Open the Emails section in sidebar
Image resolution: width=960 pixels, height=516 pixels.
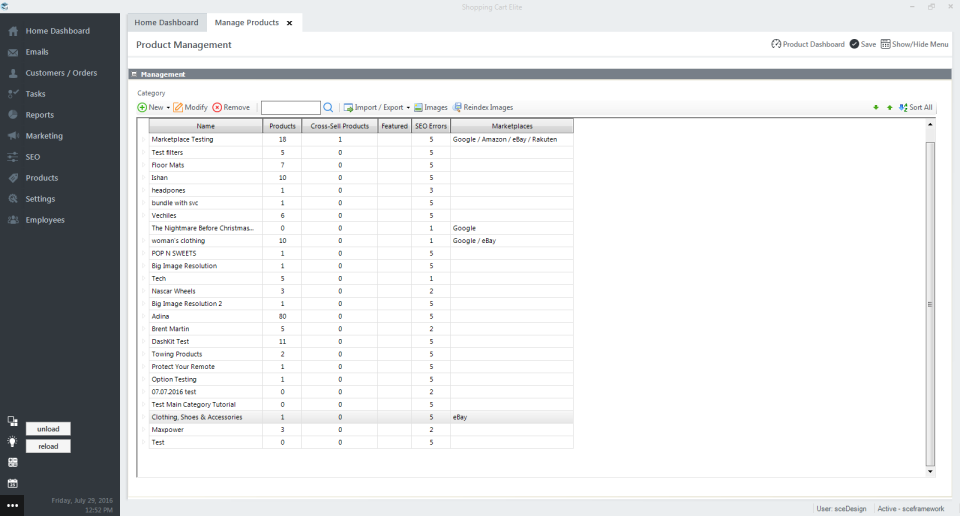pos(37,52)
